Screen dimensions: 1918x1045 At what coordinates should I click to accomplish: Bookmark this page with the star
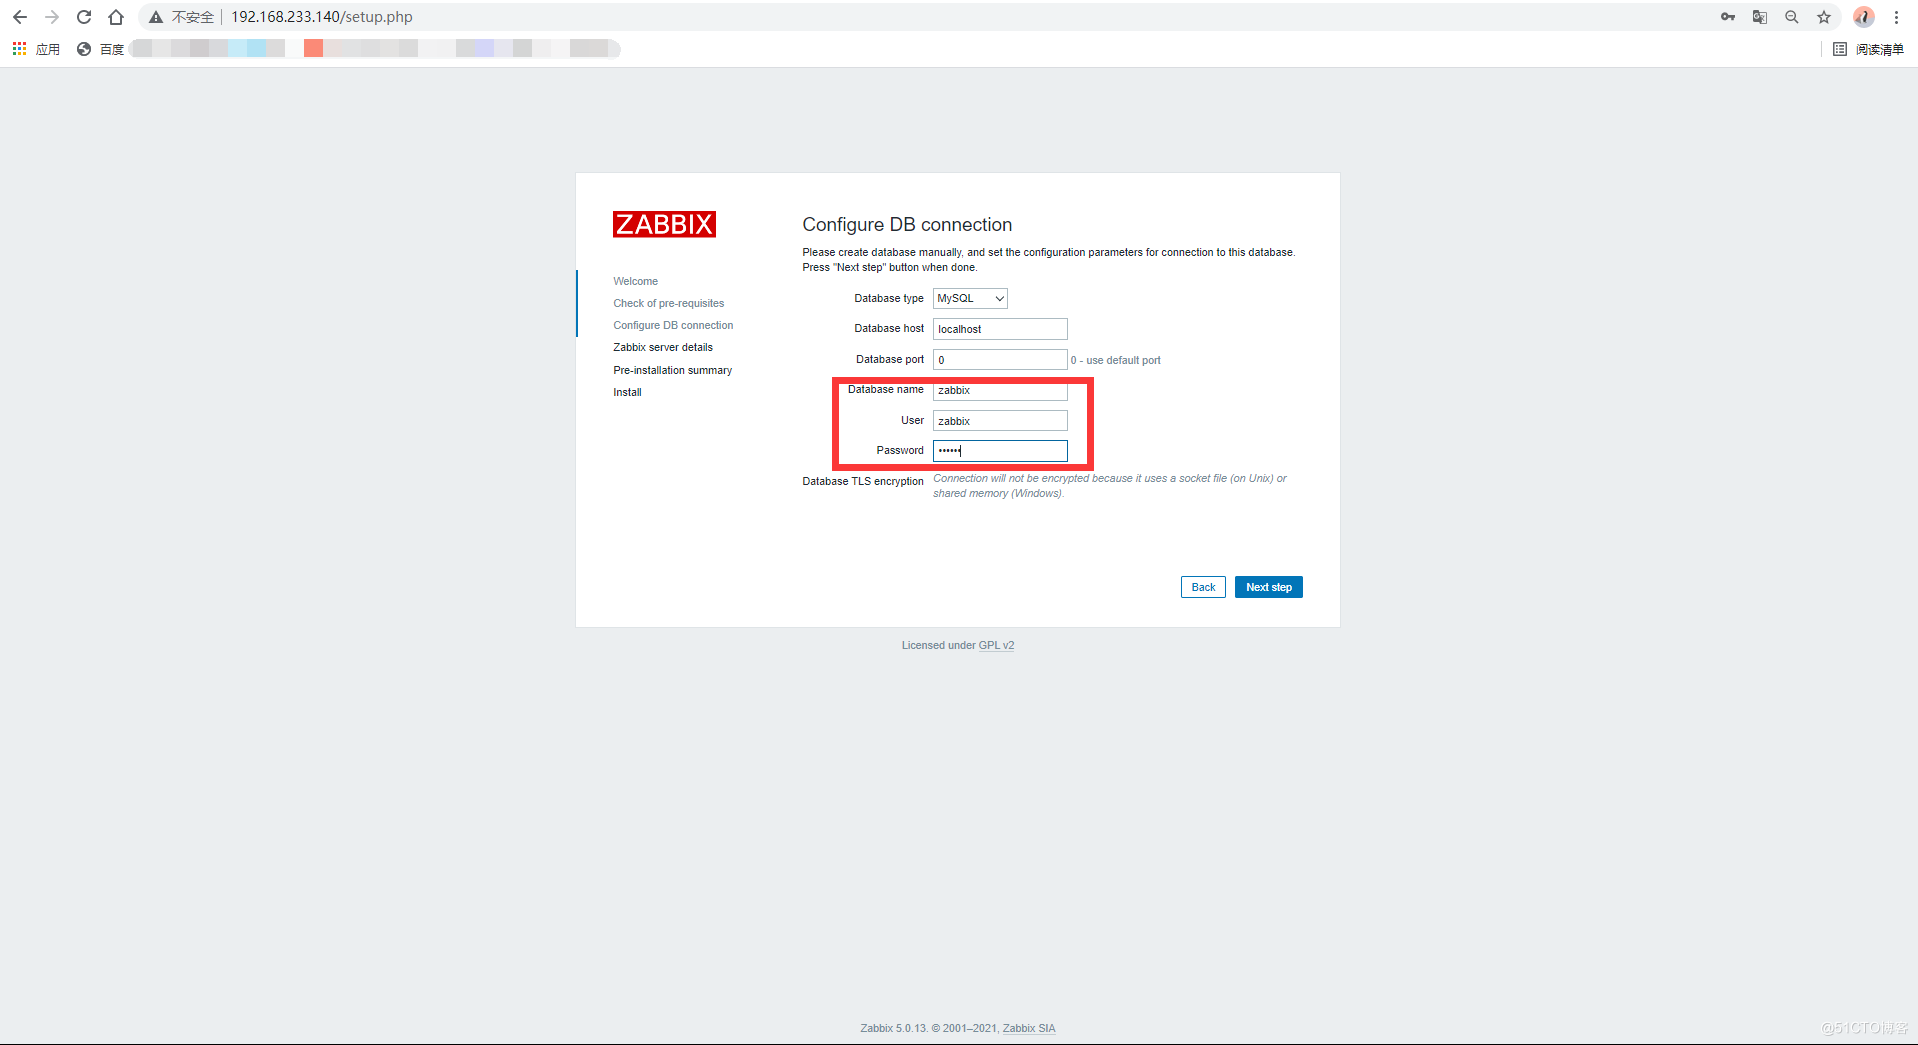(x=1824, y=17)
